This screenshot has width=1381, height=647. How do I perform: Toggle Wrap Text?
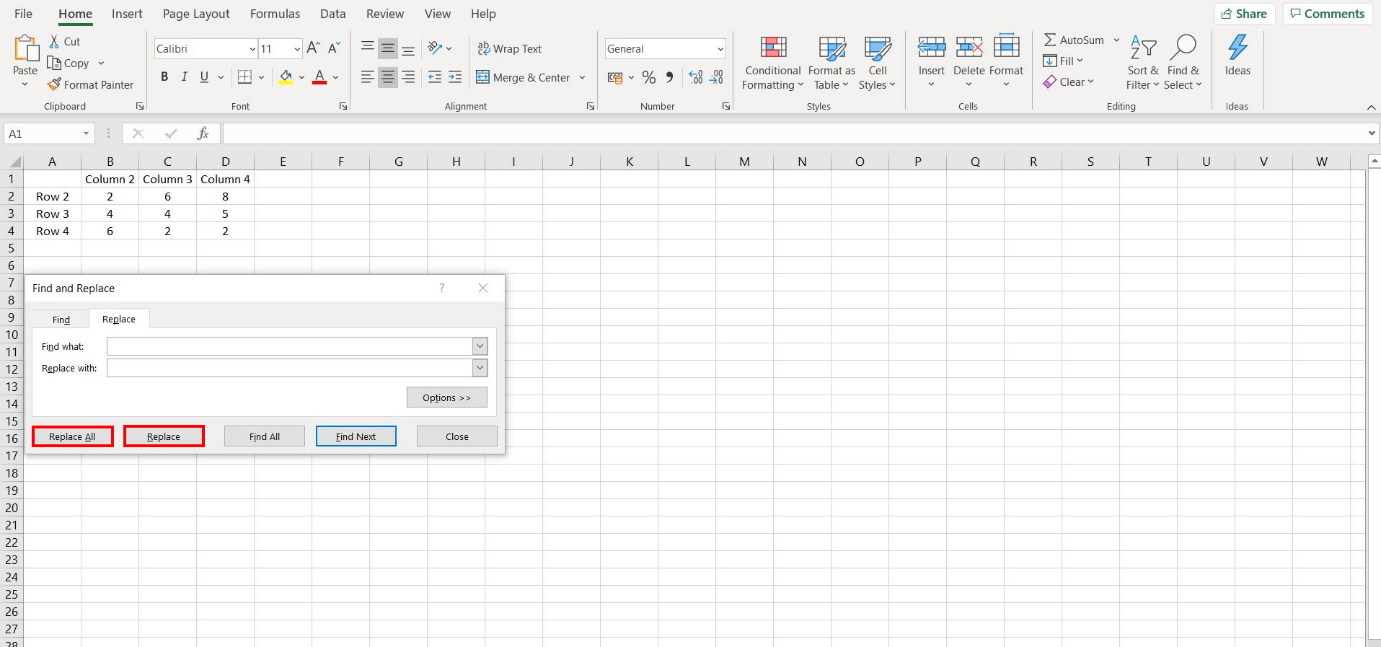coord(509,49)
